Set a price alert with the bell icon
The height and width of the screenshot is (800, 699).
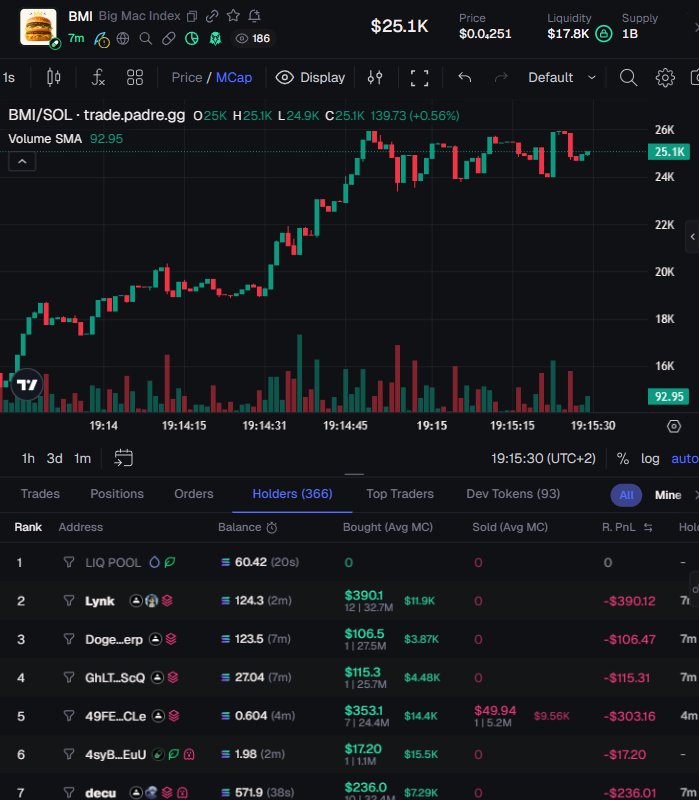(254, 16)
